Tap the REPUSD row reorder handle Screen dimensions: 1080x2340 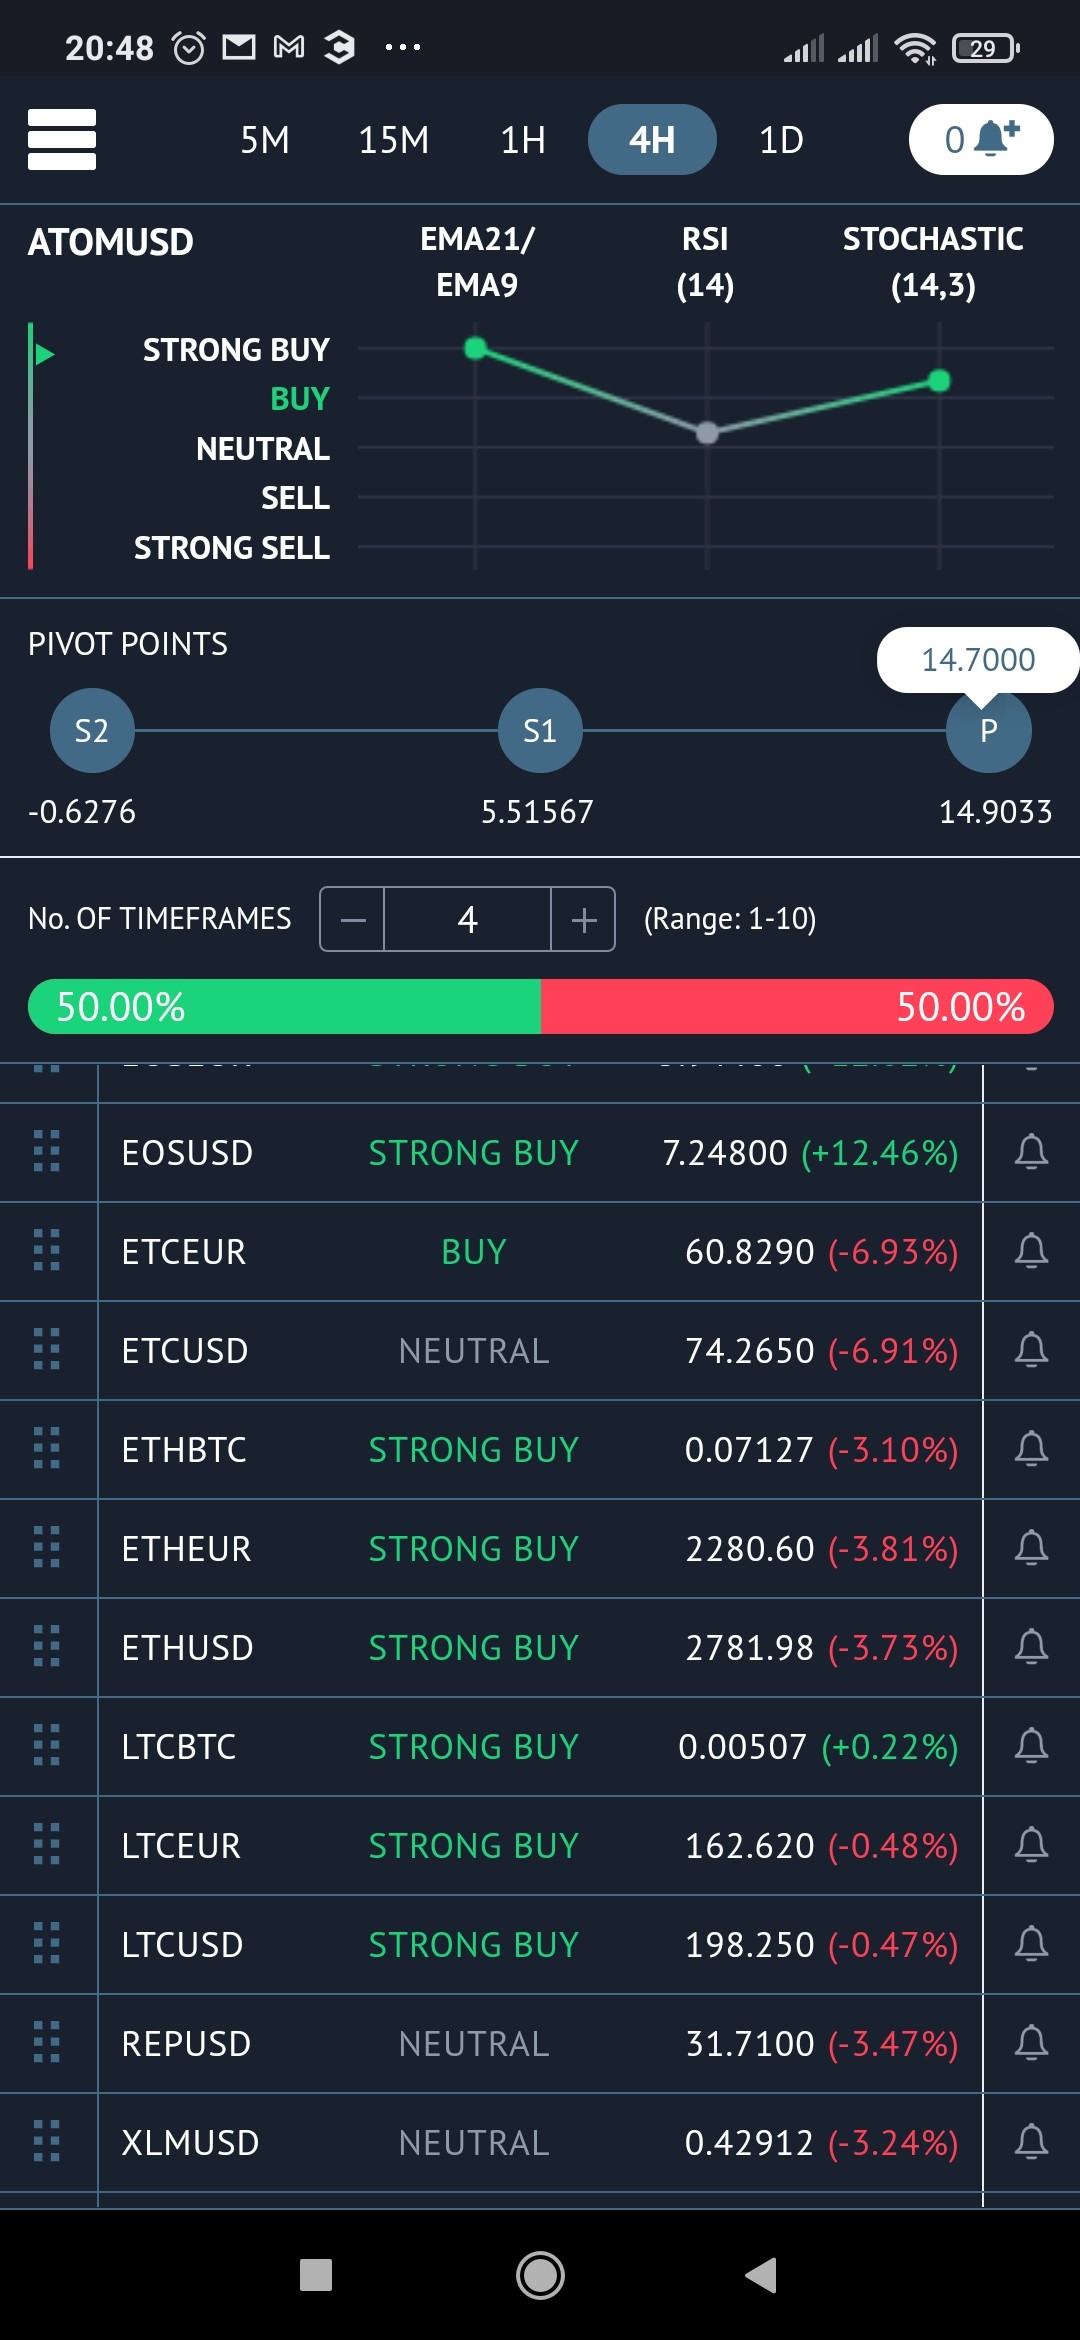click(47, 2043)
